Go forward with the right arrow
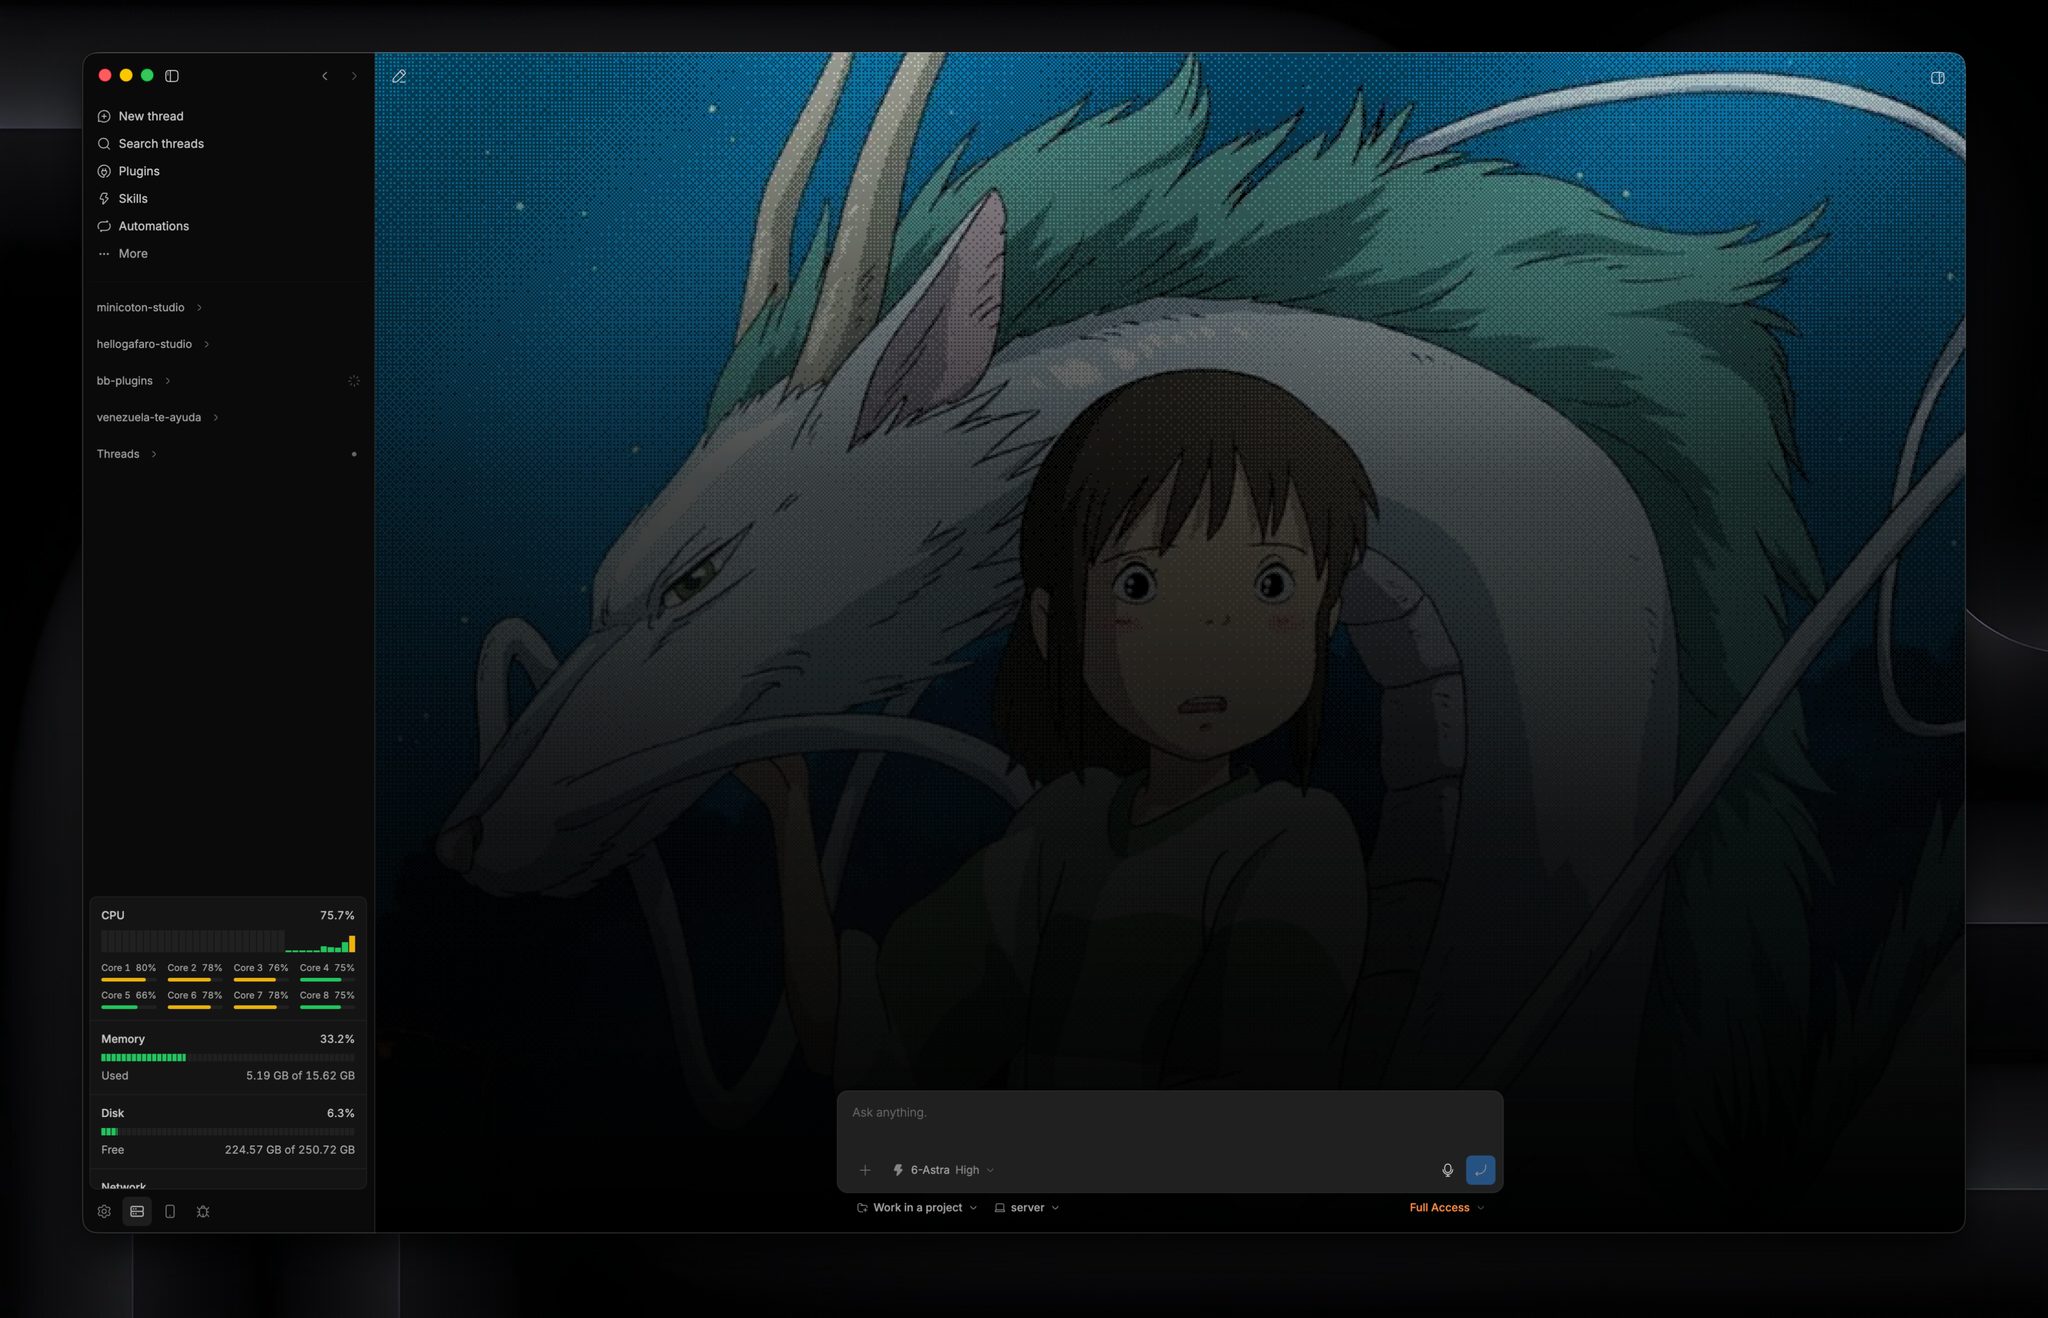Viewport: 2048px width, 1318px height. [353, 76]
